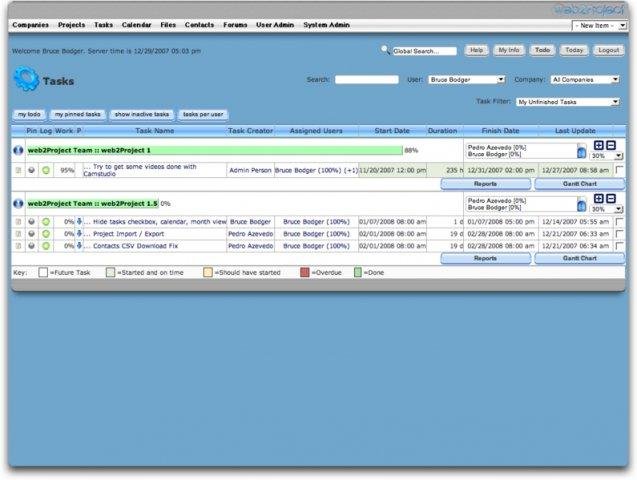
Task: Open the Companies menu
Action: [x=30, y=25]
